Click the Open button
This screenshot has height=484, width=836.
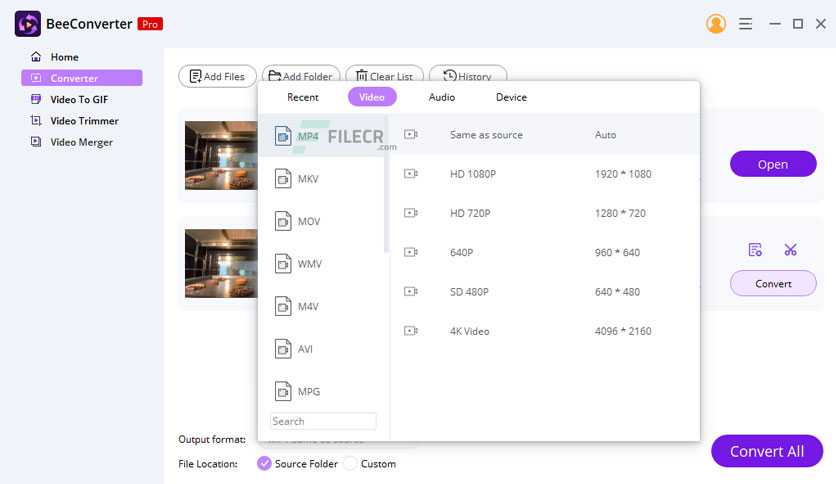pyautogui.click(x=773, y=164)
